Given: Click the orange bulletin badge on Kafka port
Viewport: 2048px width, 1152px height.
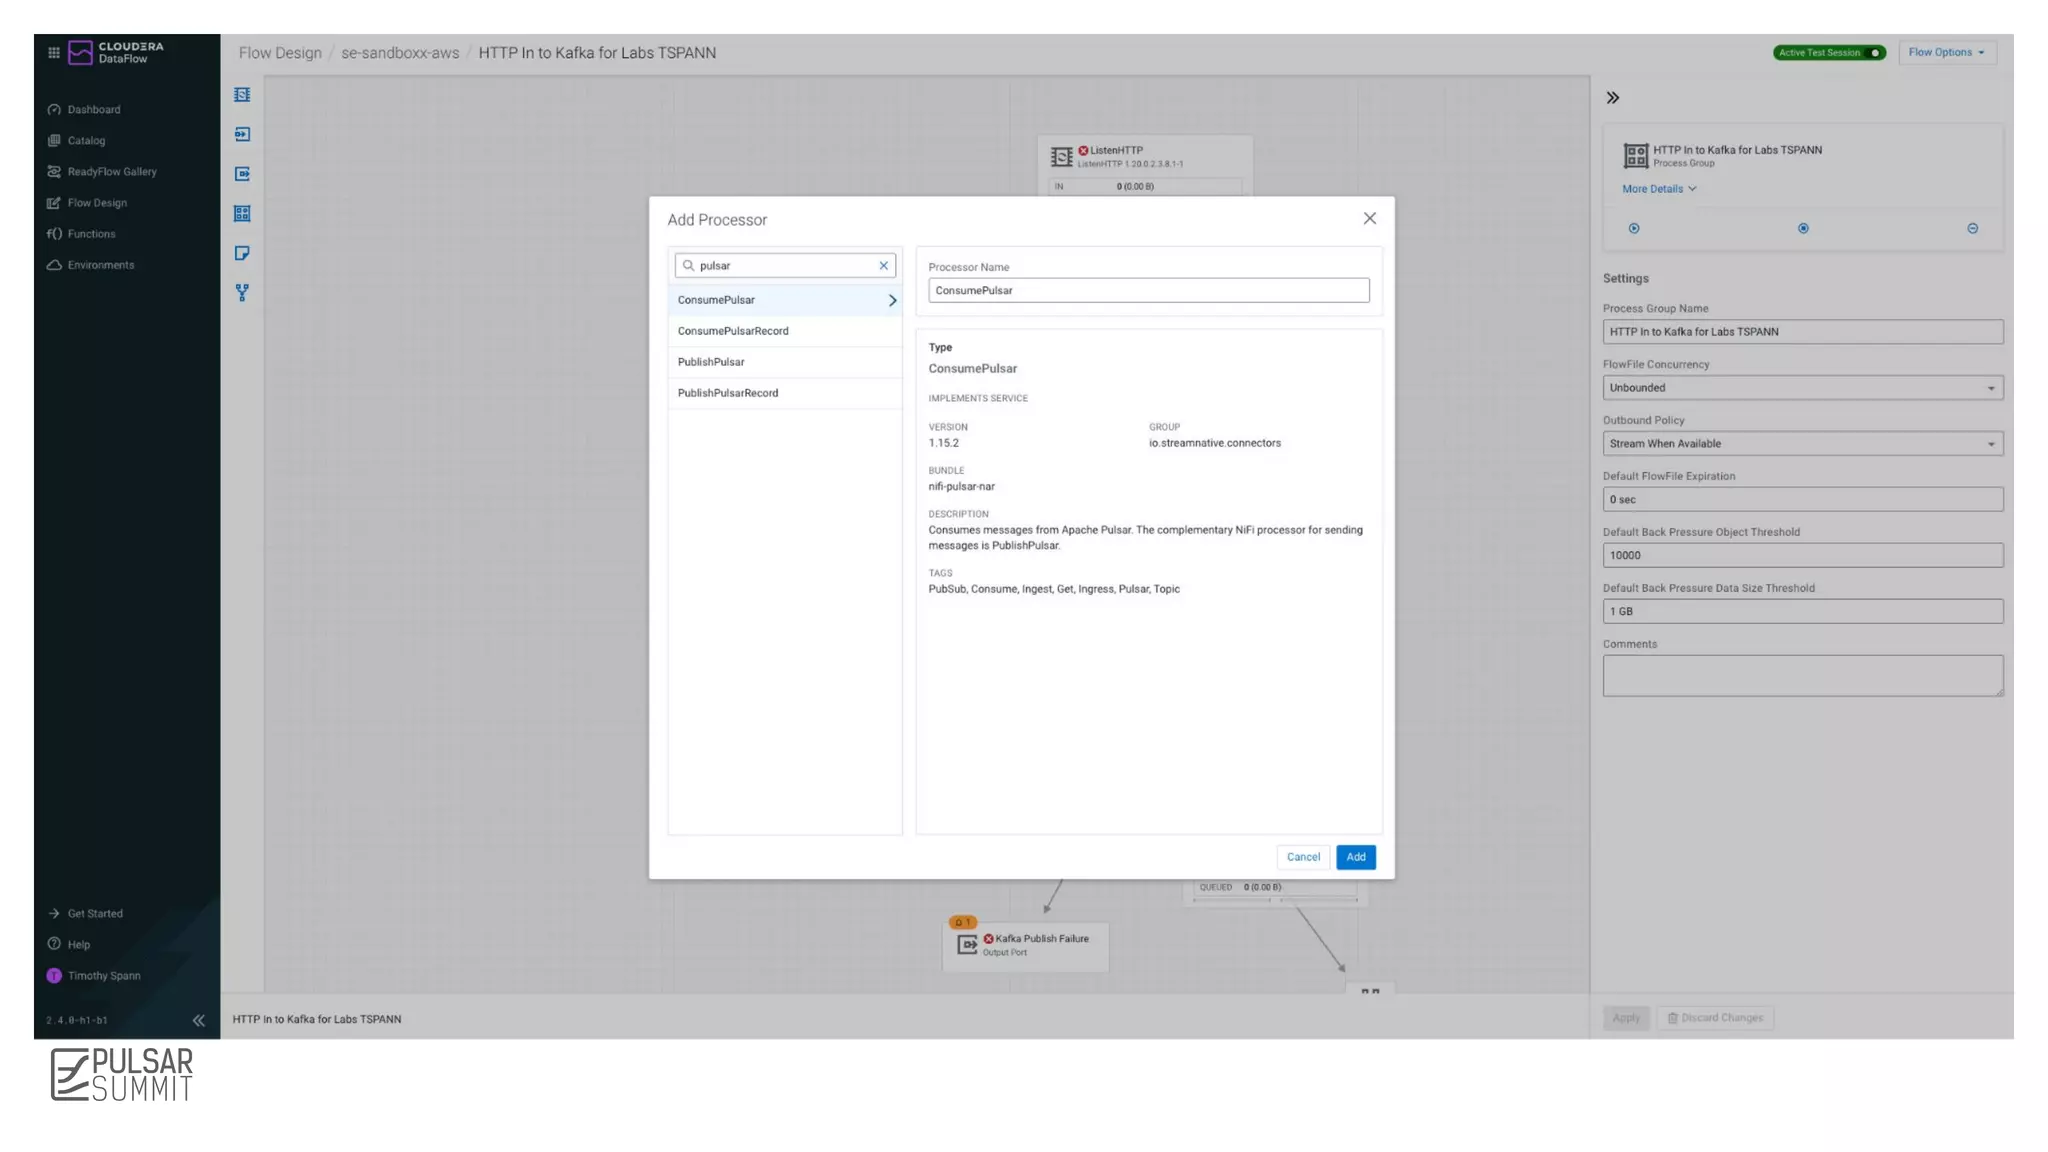Looking at the screenshot, I should [963, 922].
